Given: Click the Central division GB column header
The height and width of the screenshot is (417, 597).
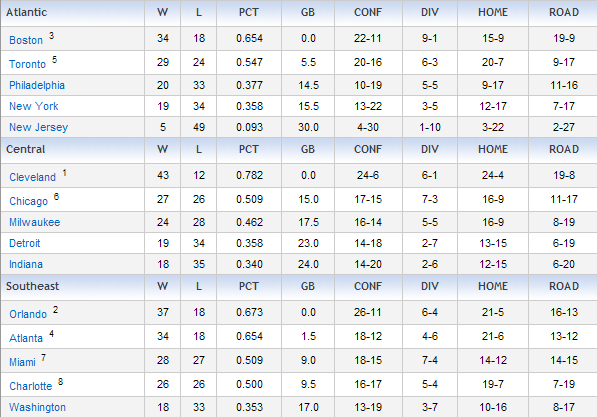Looking at the screenshot, I should click(308, 149).
